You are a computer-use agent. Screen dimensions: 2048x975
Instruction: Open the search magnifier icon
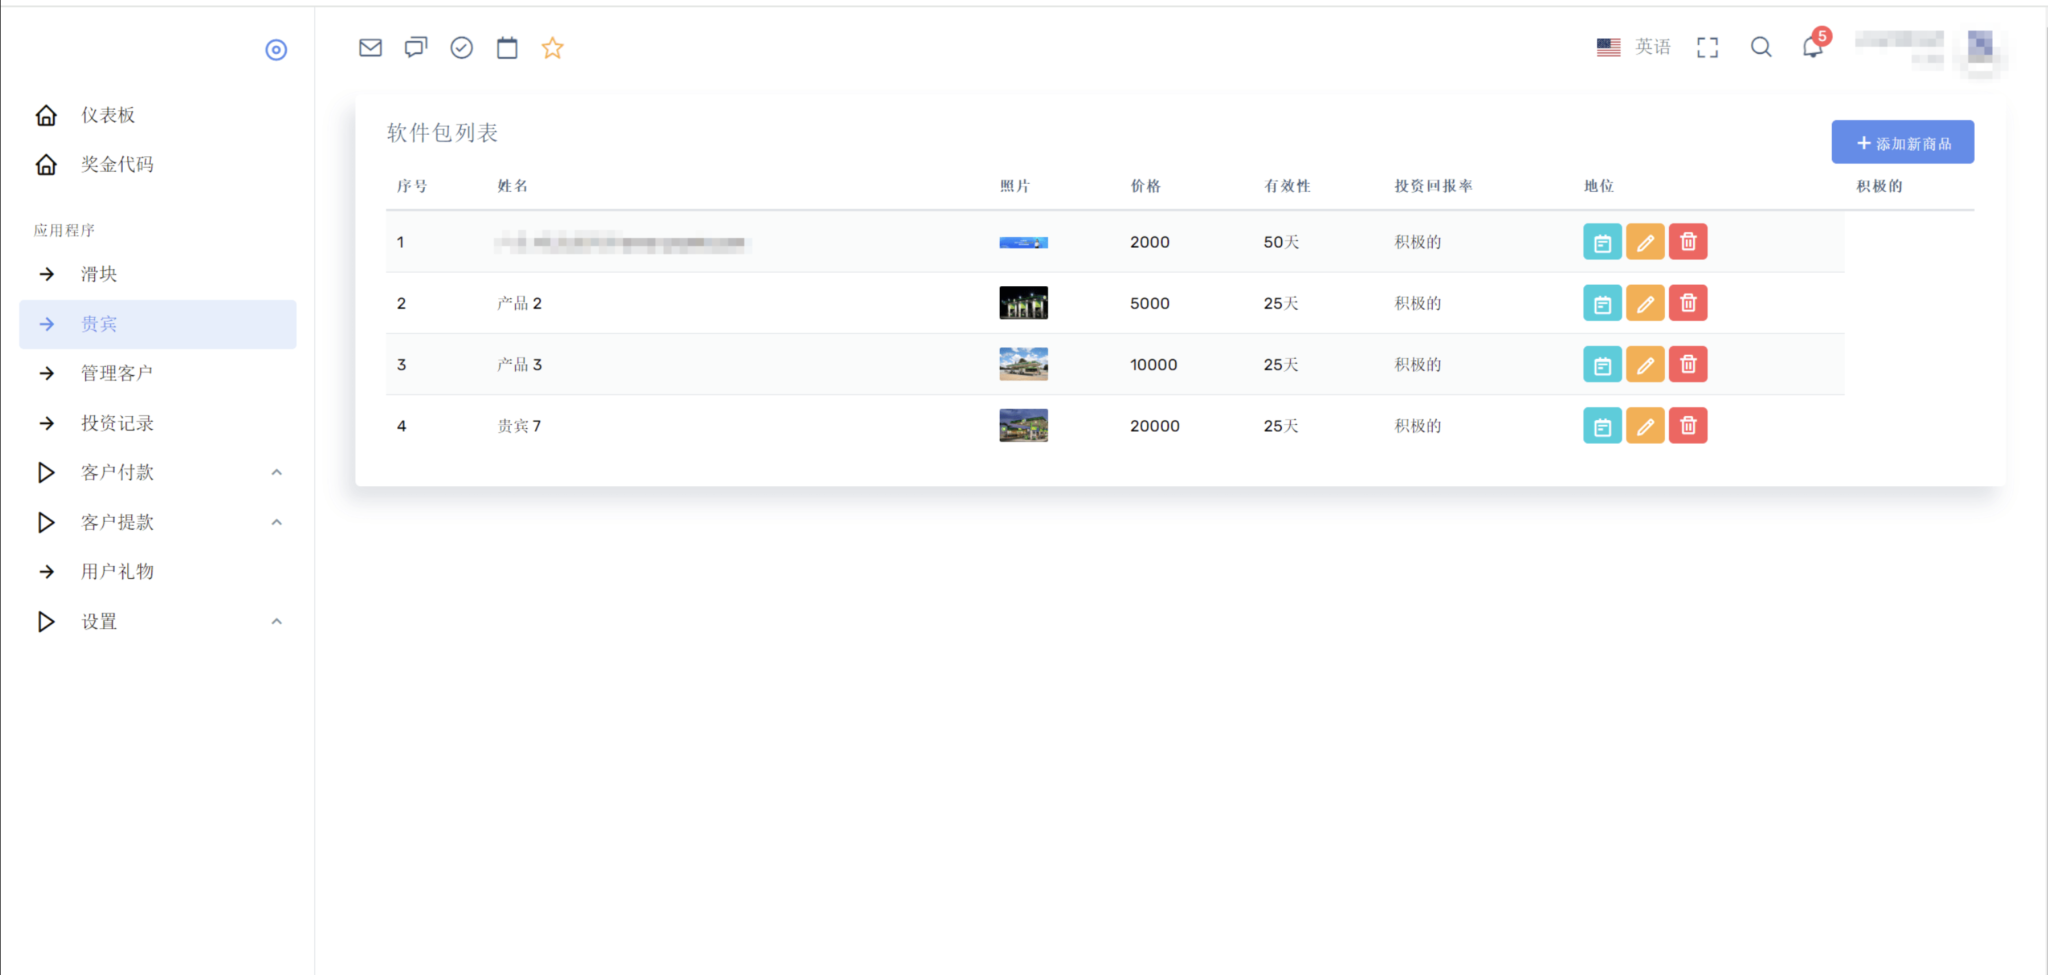[1761, 47]
